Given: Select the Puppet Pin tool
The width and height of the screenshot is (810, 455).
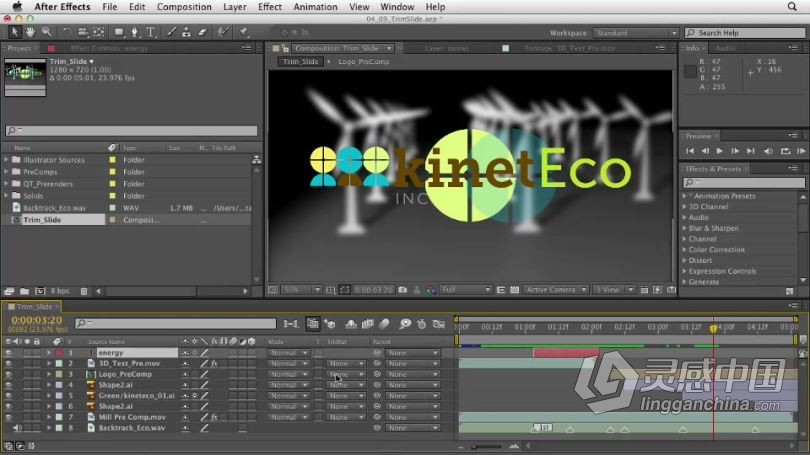Looking at the screenshot, I should pyautogui.click(x=243, y=32).
